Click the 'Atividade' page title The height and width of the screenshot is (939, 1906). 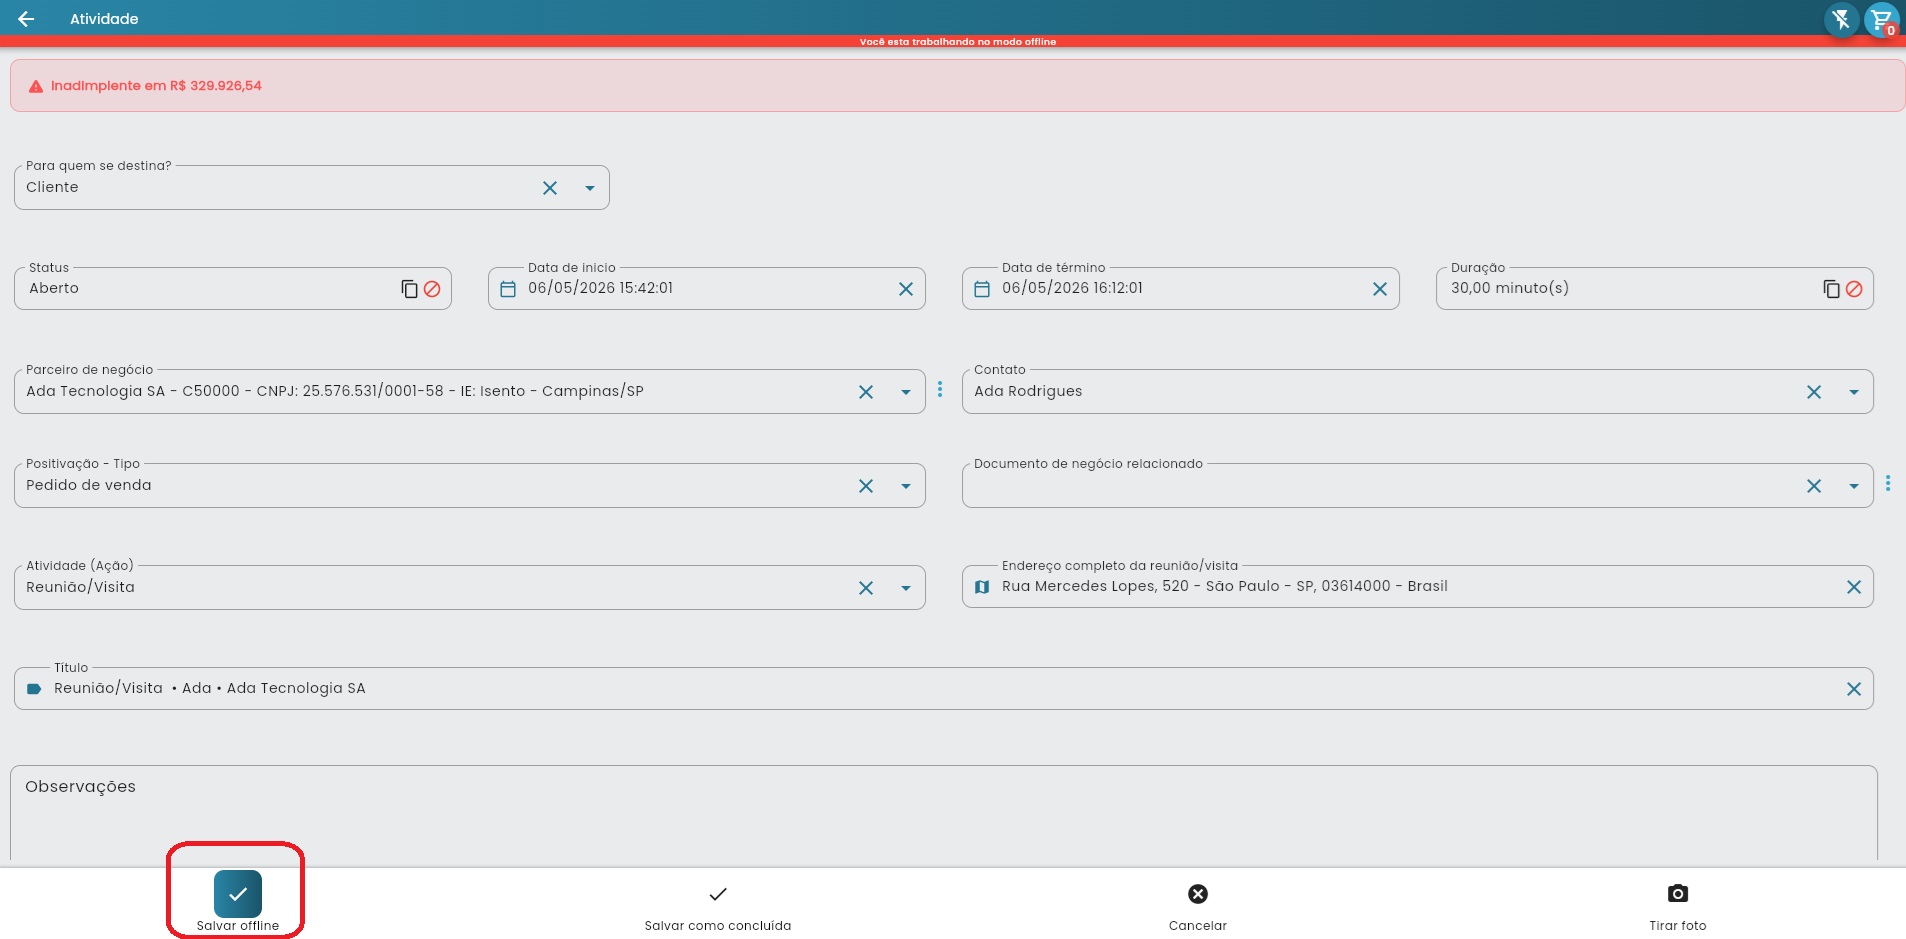click(104, 19)
